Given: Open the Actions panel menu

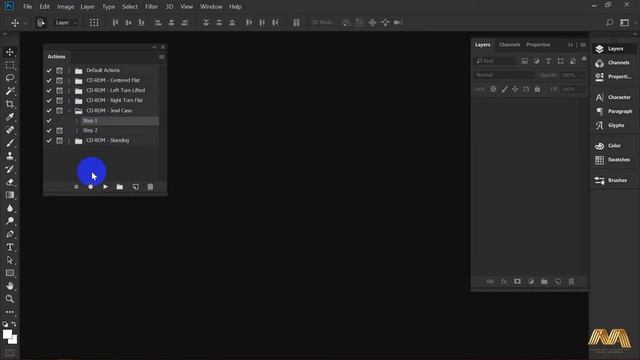Looking at the screenshot, I should click(x=162, y=57).
